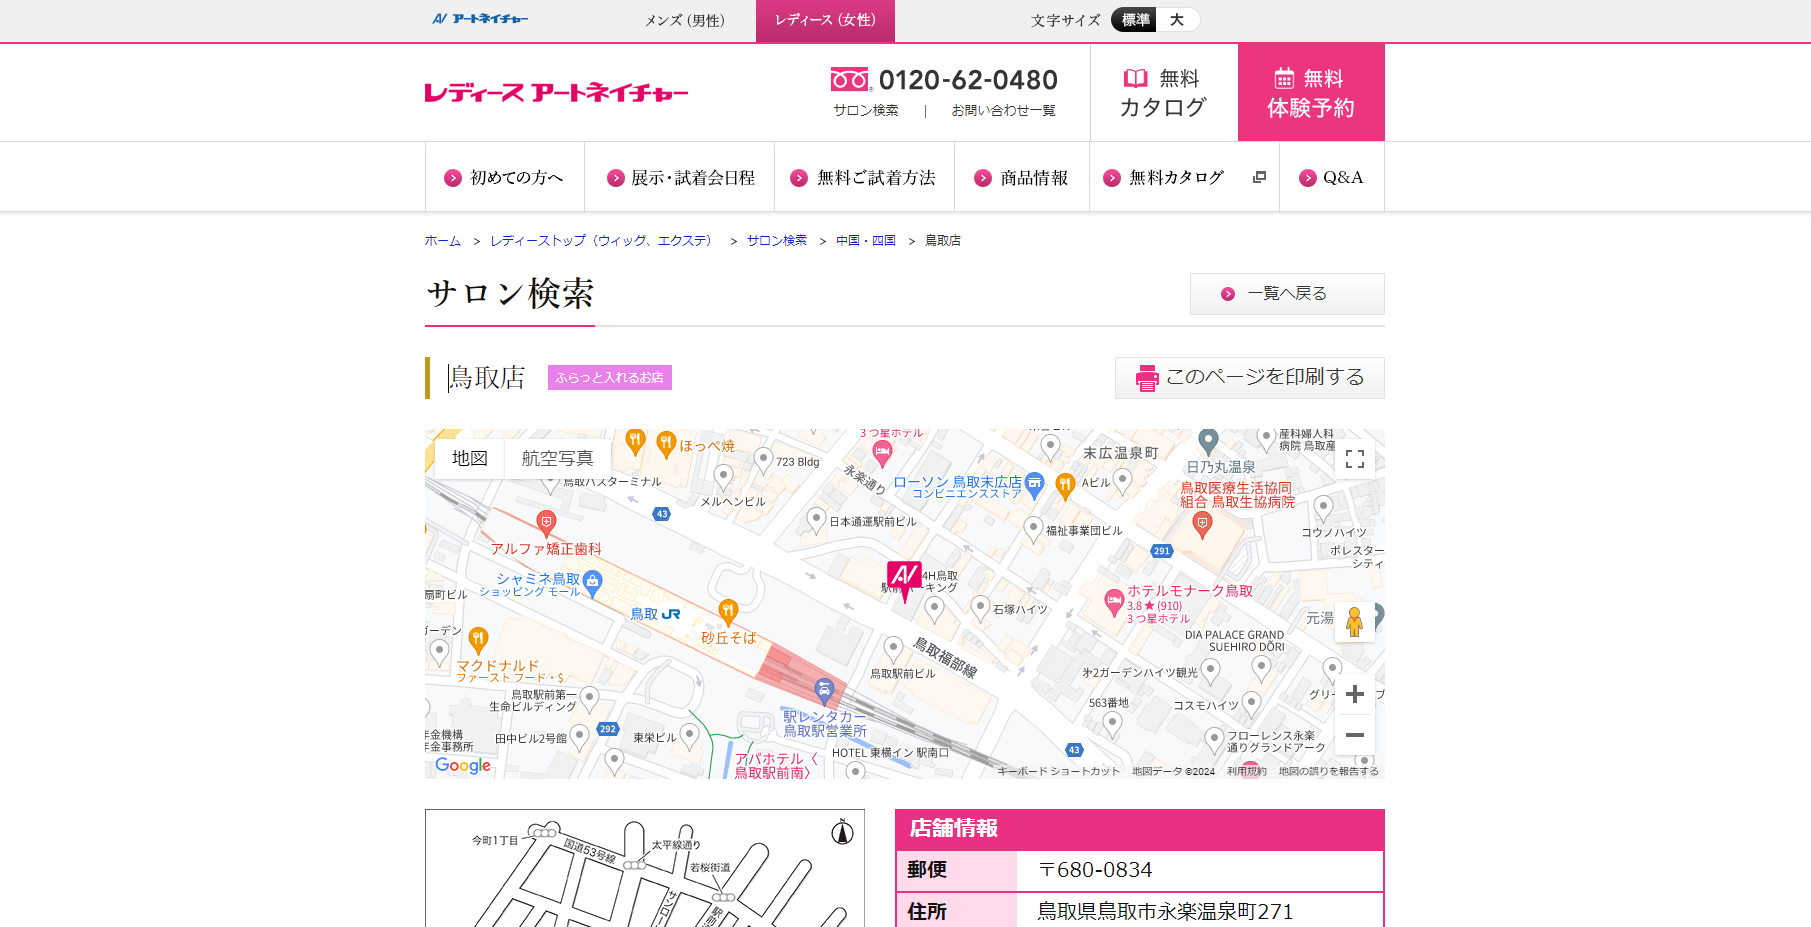
Task: Toggle map fullscreen view
Action: [x=1355, y=459]
